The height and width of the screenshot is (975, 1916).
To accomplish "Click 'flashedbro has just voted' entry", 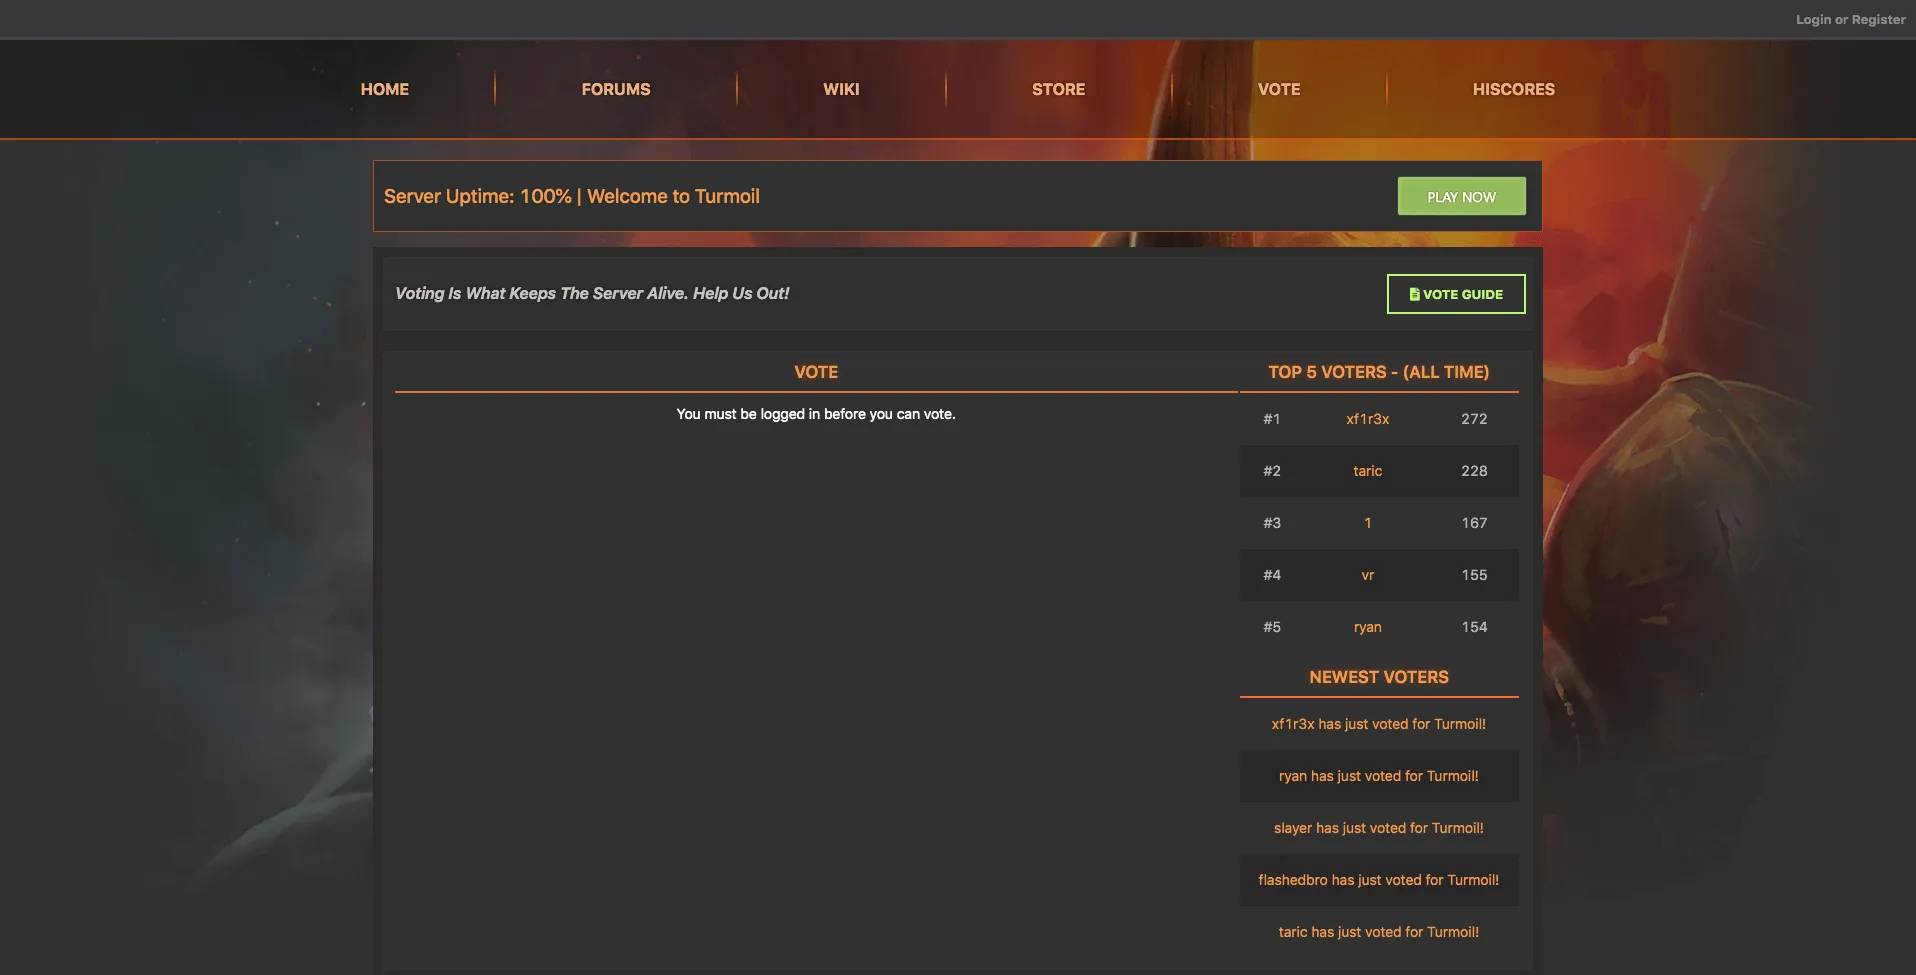I will (1378, 880).
